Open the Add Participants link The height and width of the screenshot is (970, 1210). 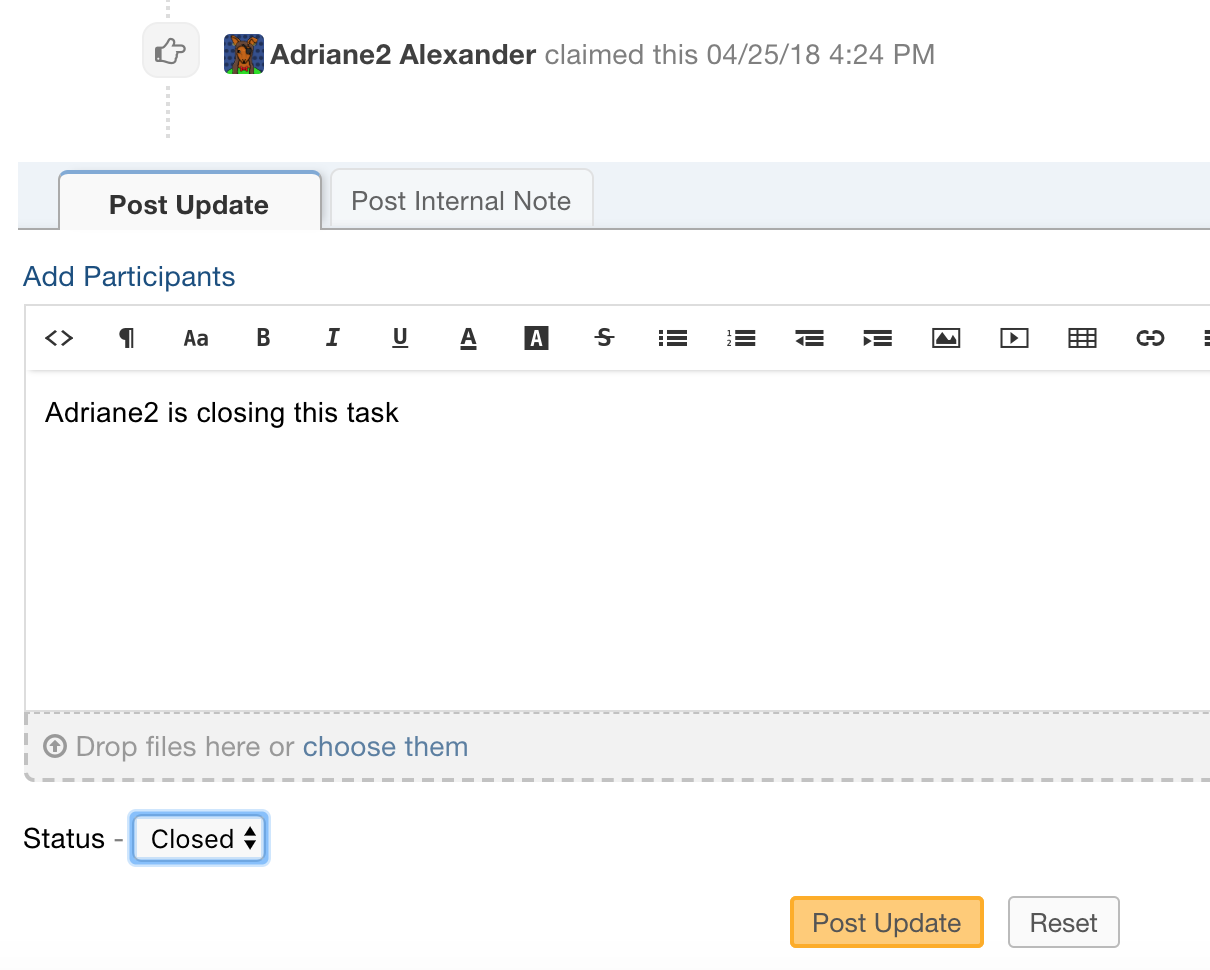point(129,277)
